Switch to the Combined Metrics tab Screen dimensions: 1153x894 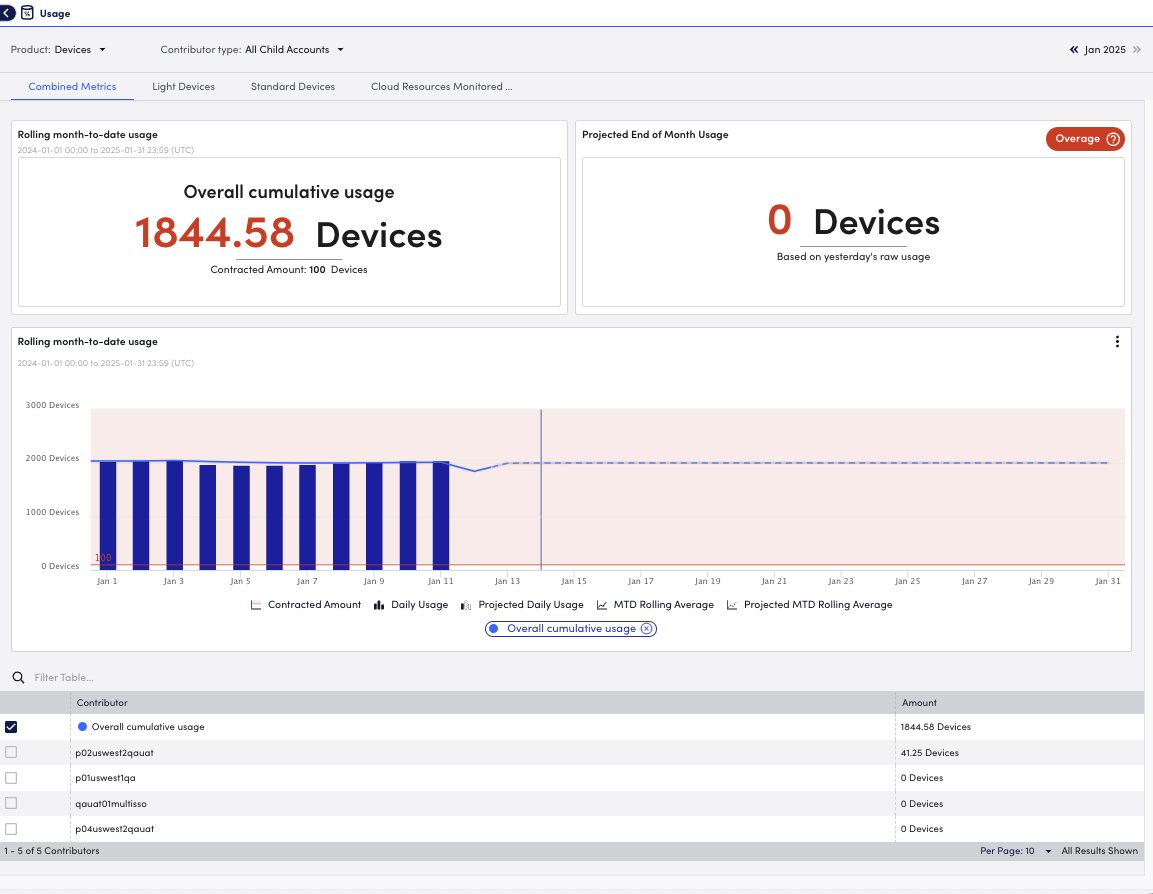72,86
